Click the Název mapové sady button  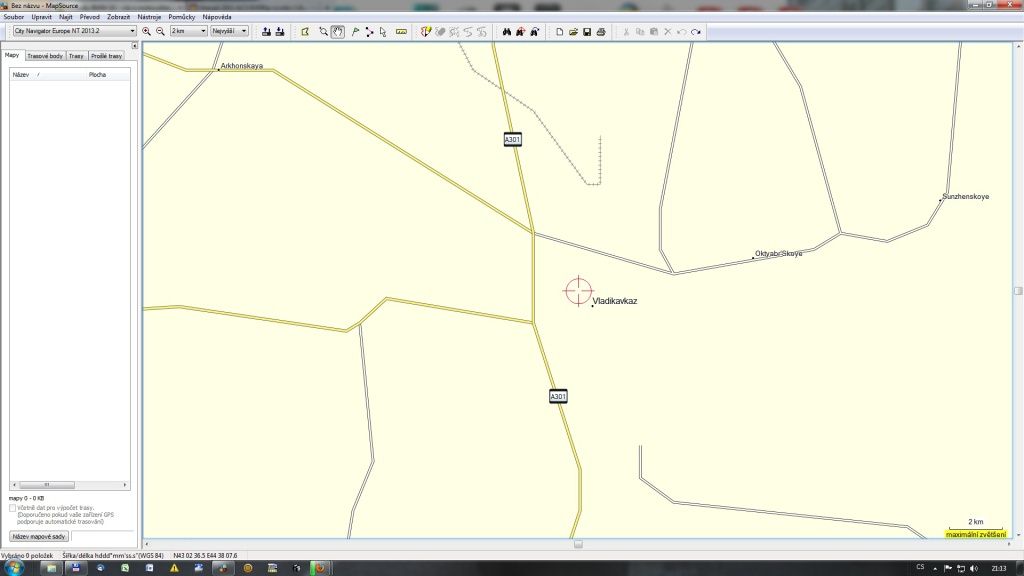(x=39, y=537)
